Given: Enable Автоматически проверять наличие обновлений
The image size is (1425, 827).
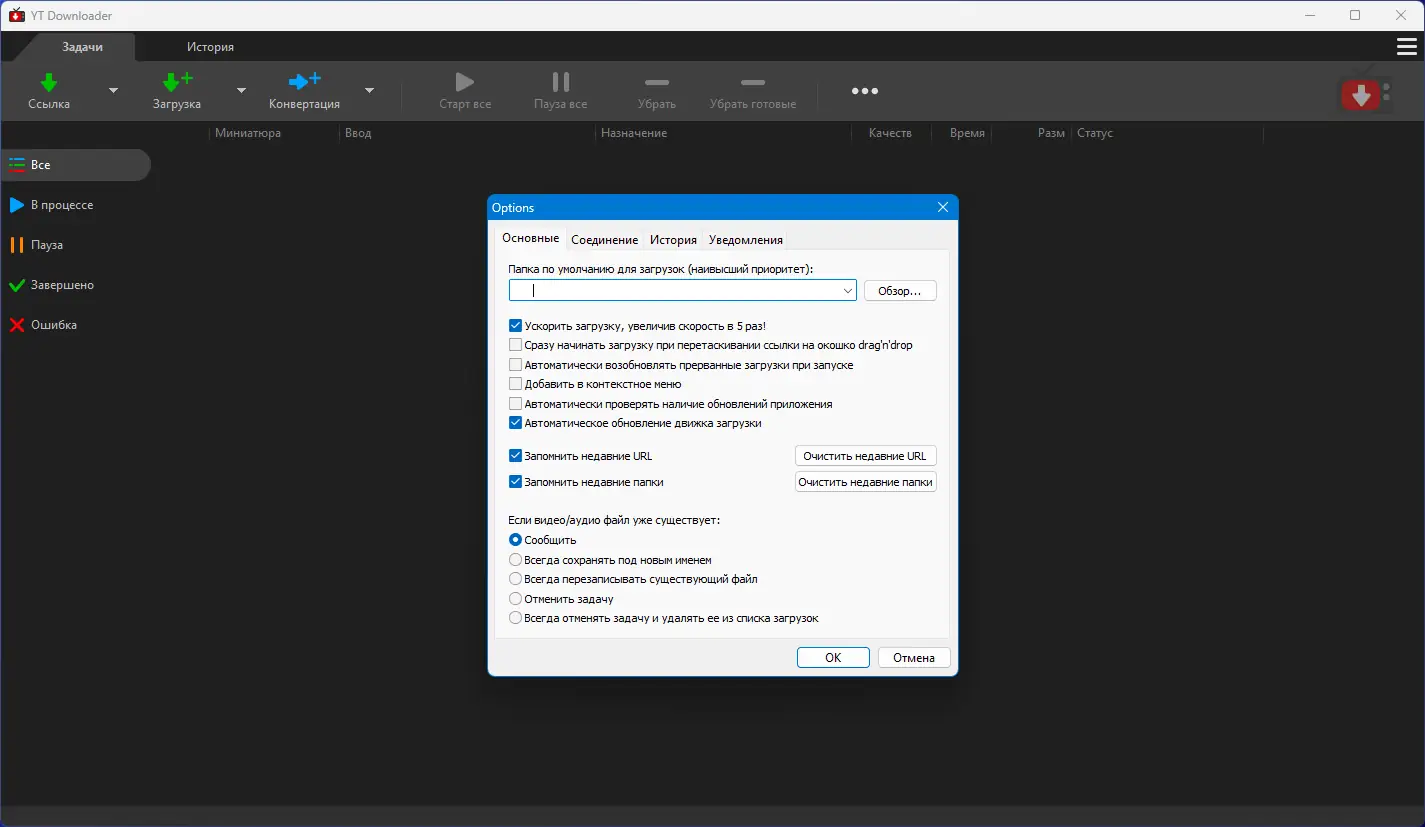Looking at the screenshot, I should point(516,404).
